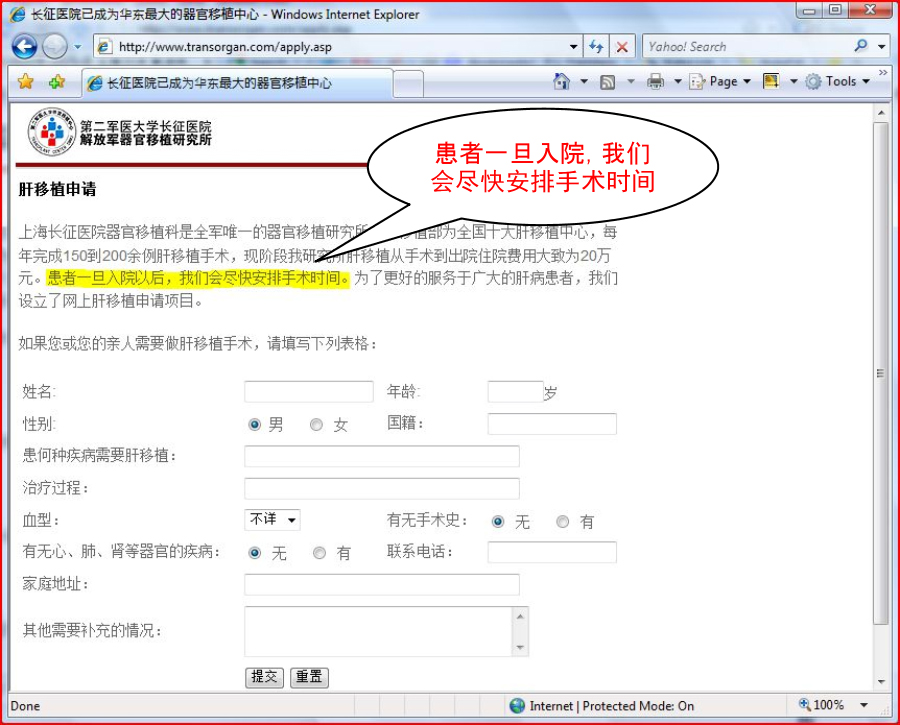900x725 pixels.
Task: Open the zoom level 100% dropdown
Action: click(864, 705)
